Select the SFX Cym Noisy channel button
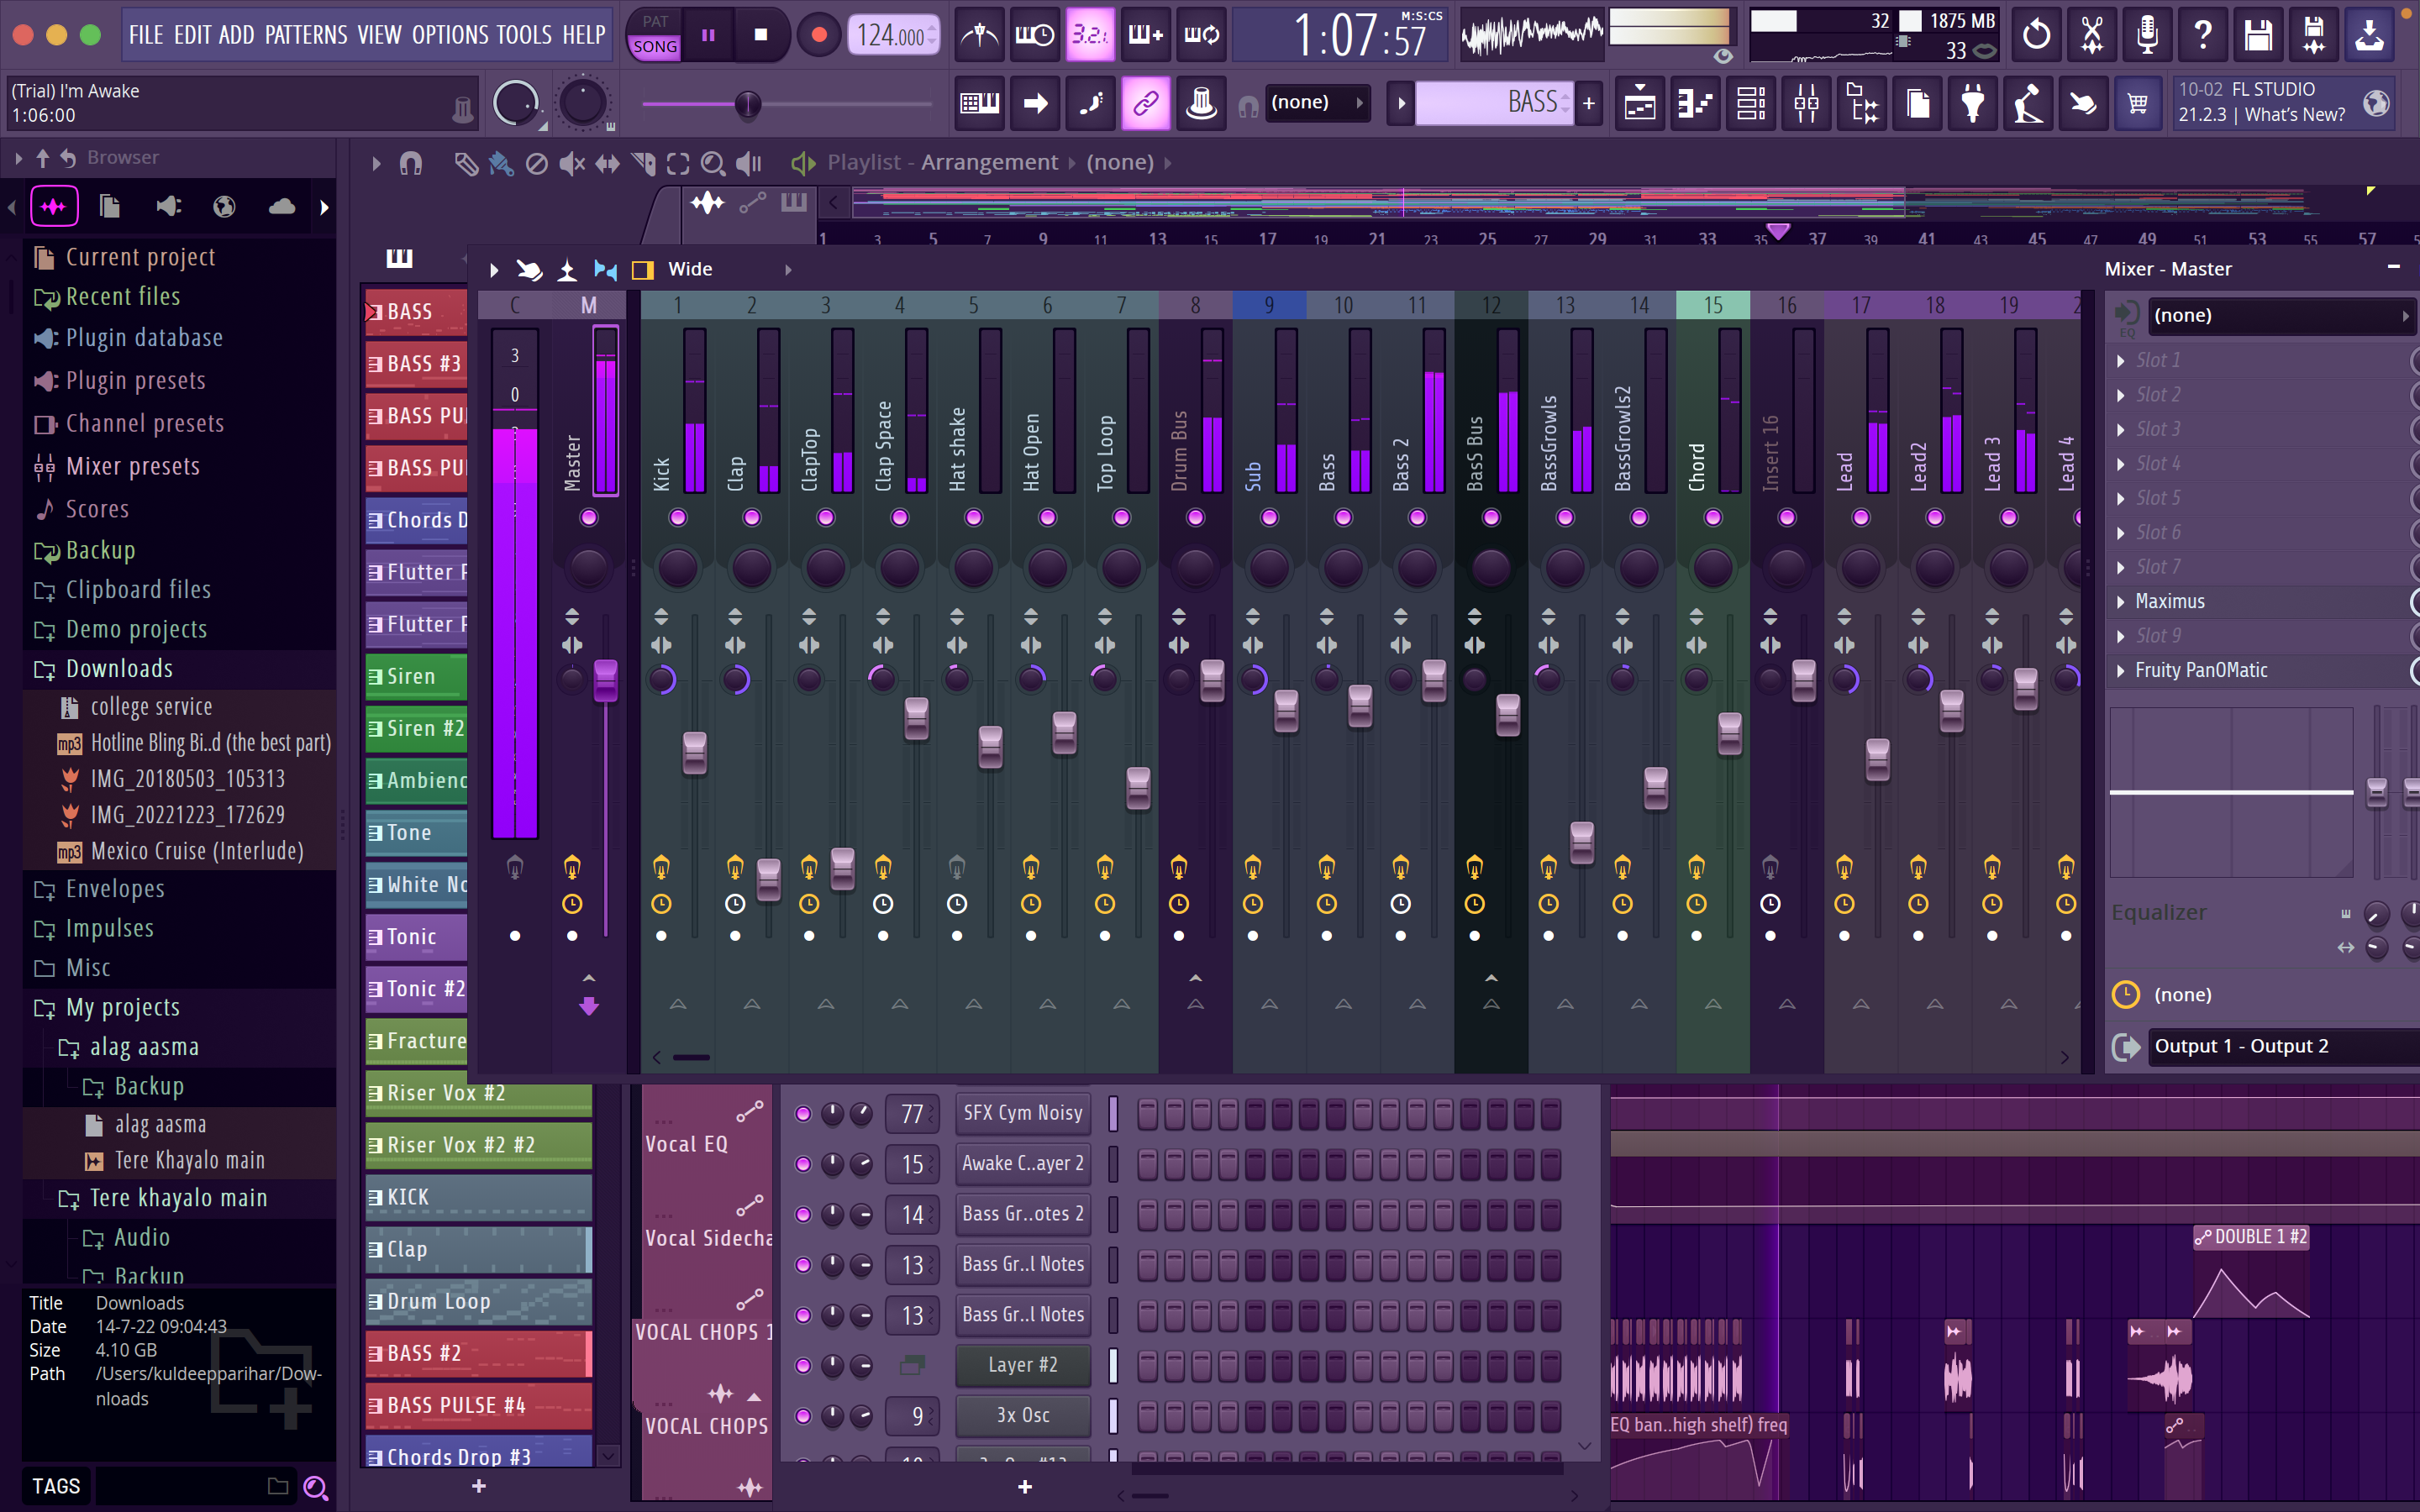This screenshot has width=2420, height=1512. (x=1022, y=1113)
